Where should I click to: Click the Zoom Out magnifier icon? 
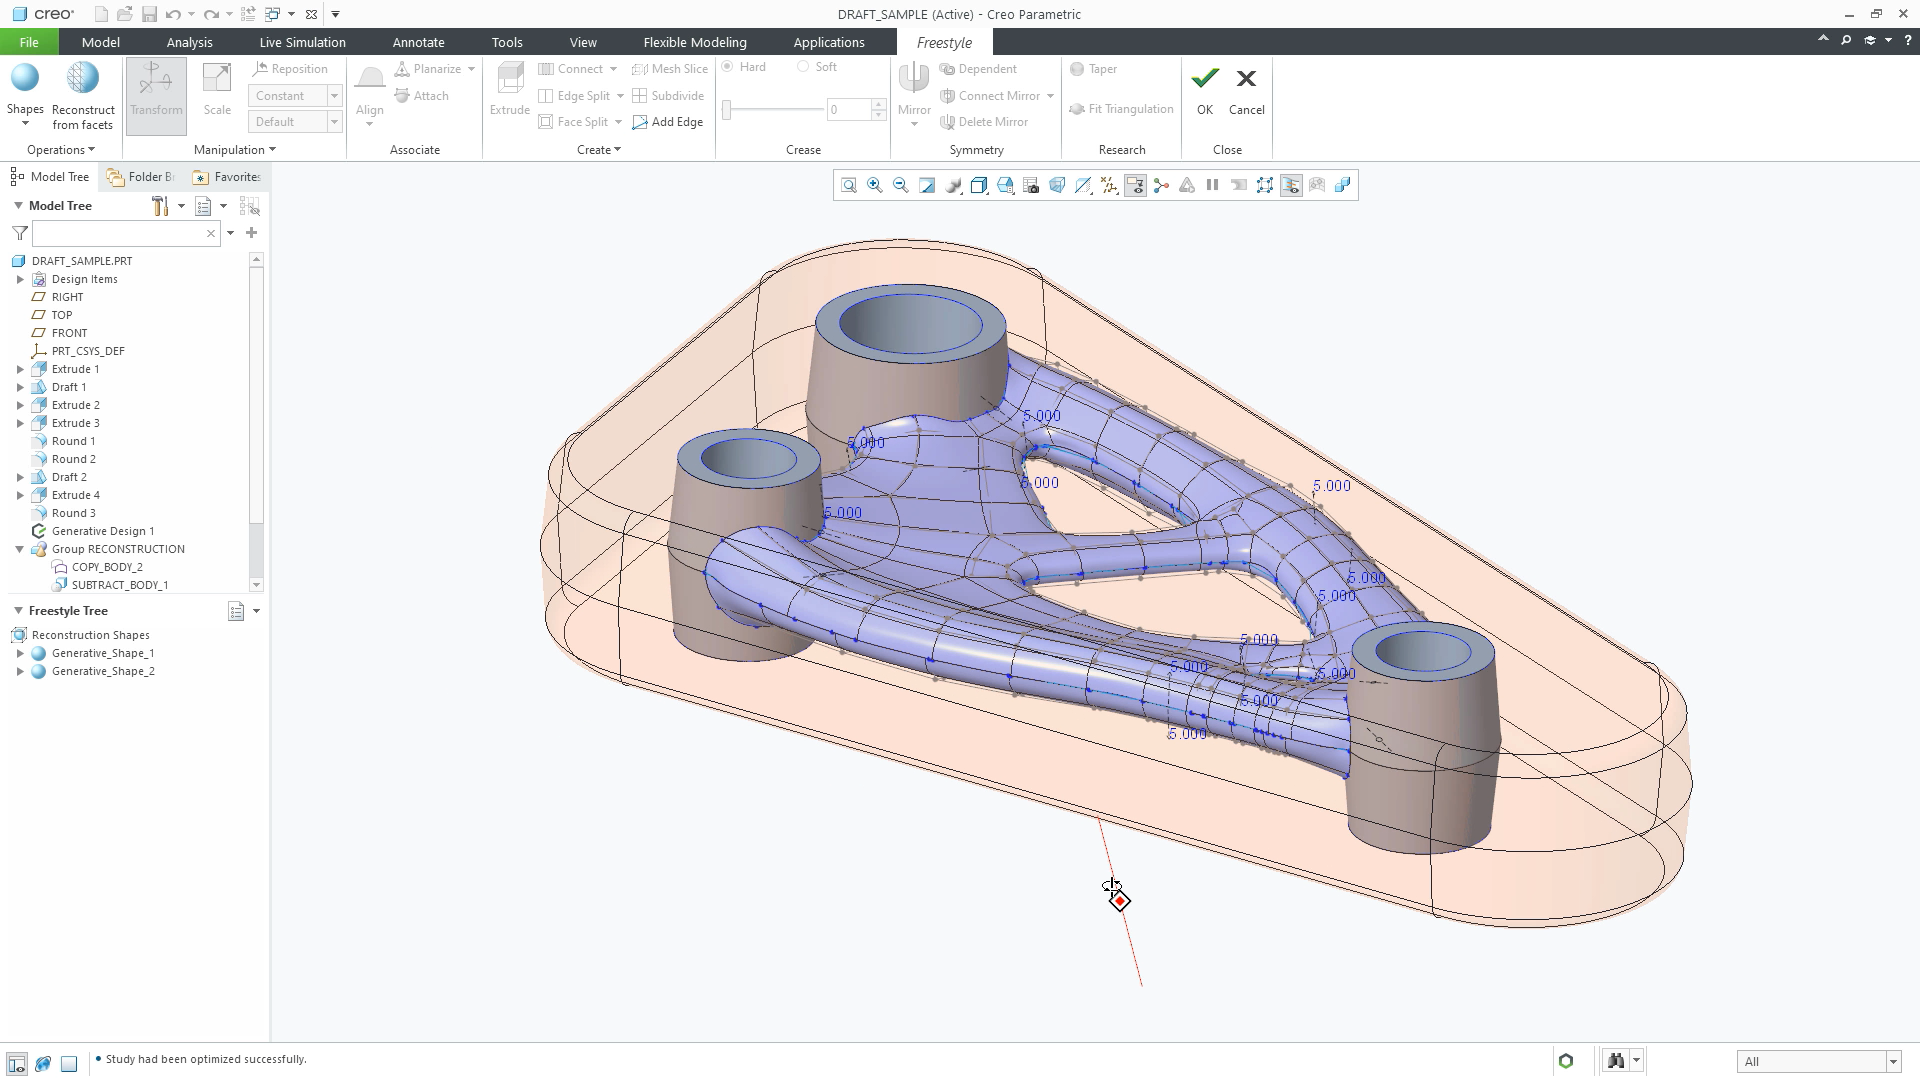tap(901, 185)
